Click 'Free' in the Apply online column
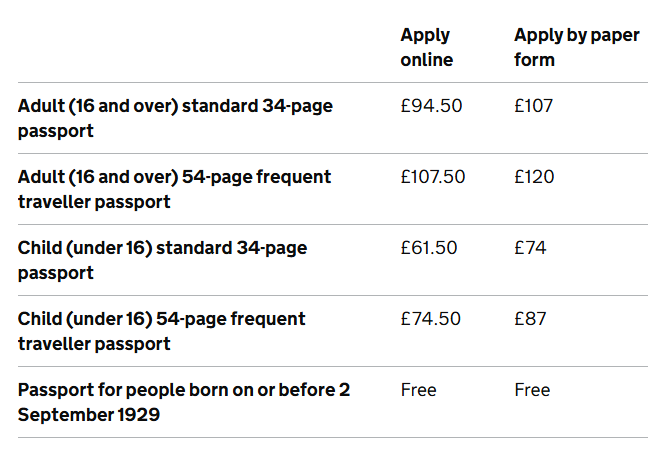The height and width of the screenshot is (453, 659). [419, 390]
